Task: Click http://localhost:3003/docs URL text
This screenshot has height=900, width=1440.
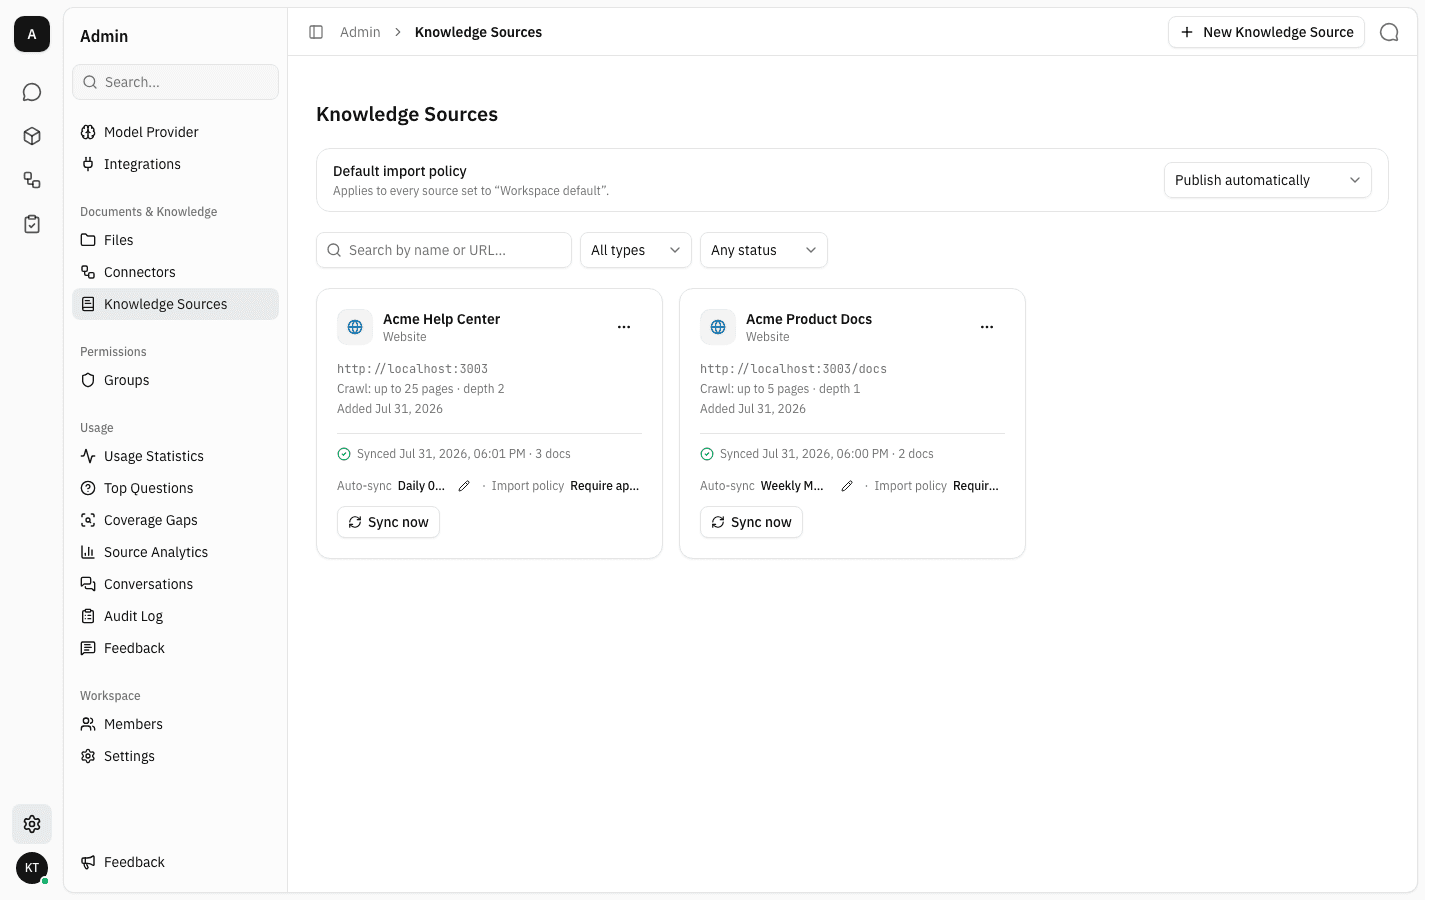Action: 793,369
